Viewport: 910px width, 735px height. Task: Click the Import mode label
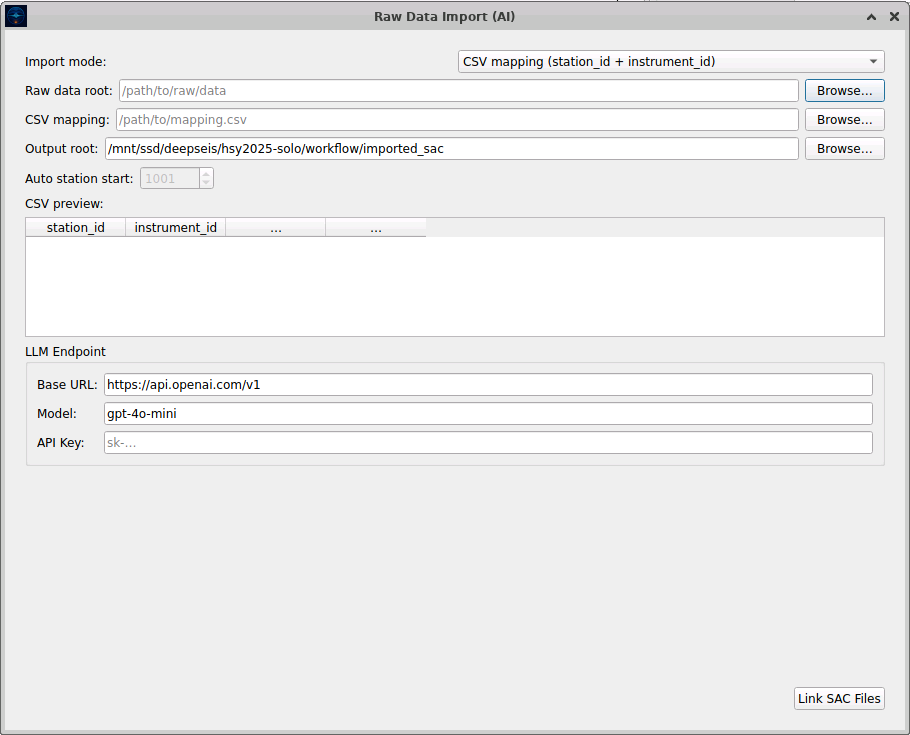click(66, 62)
